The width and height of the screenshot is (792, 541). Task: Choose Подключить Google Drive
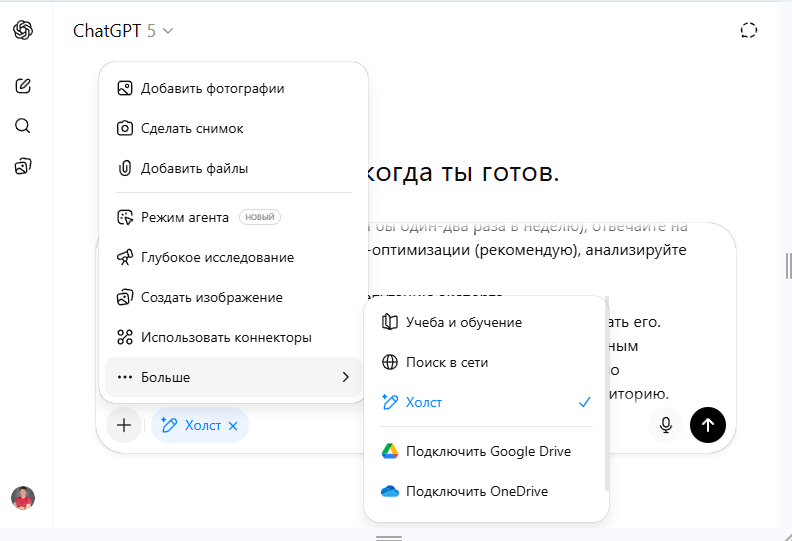click(x=486, y=451)
